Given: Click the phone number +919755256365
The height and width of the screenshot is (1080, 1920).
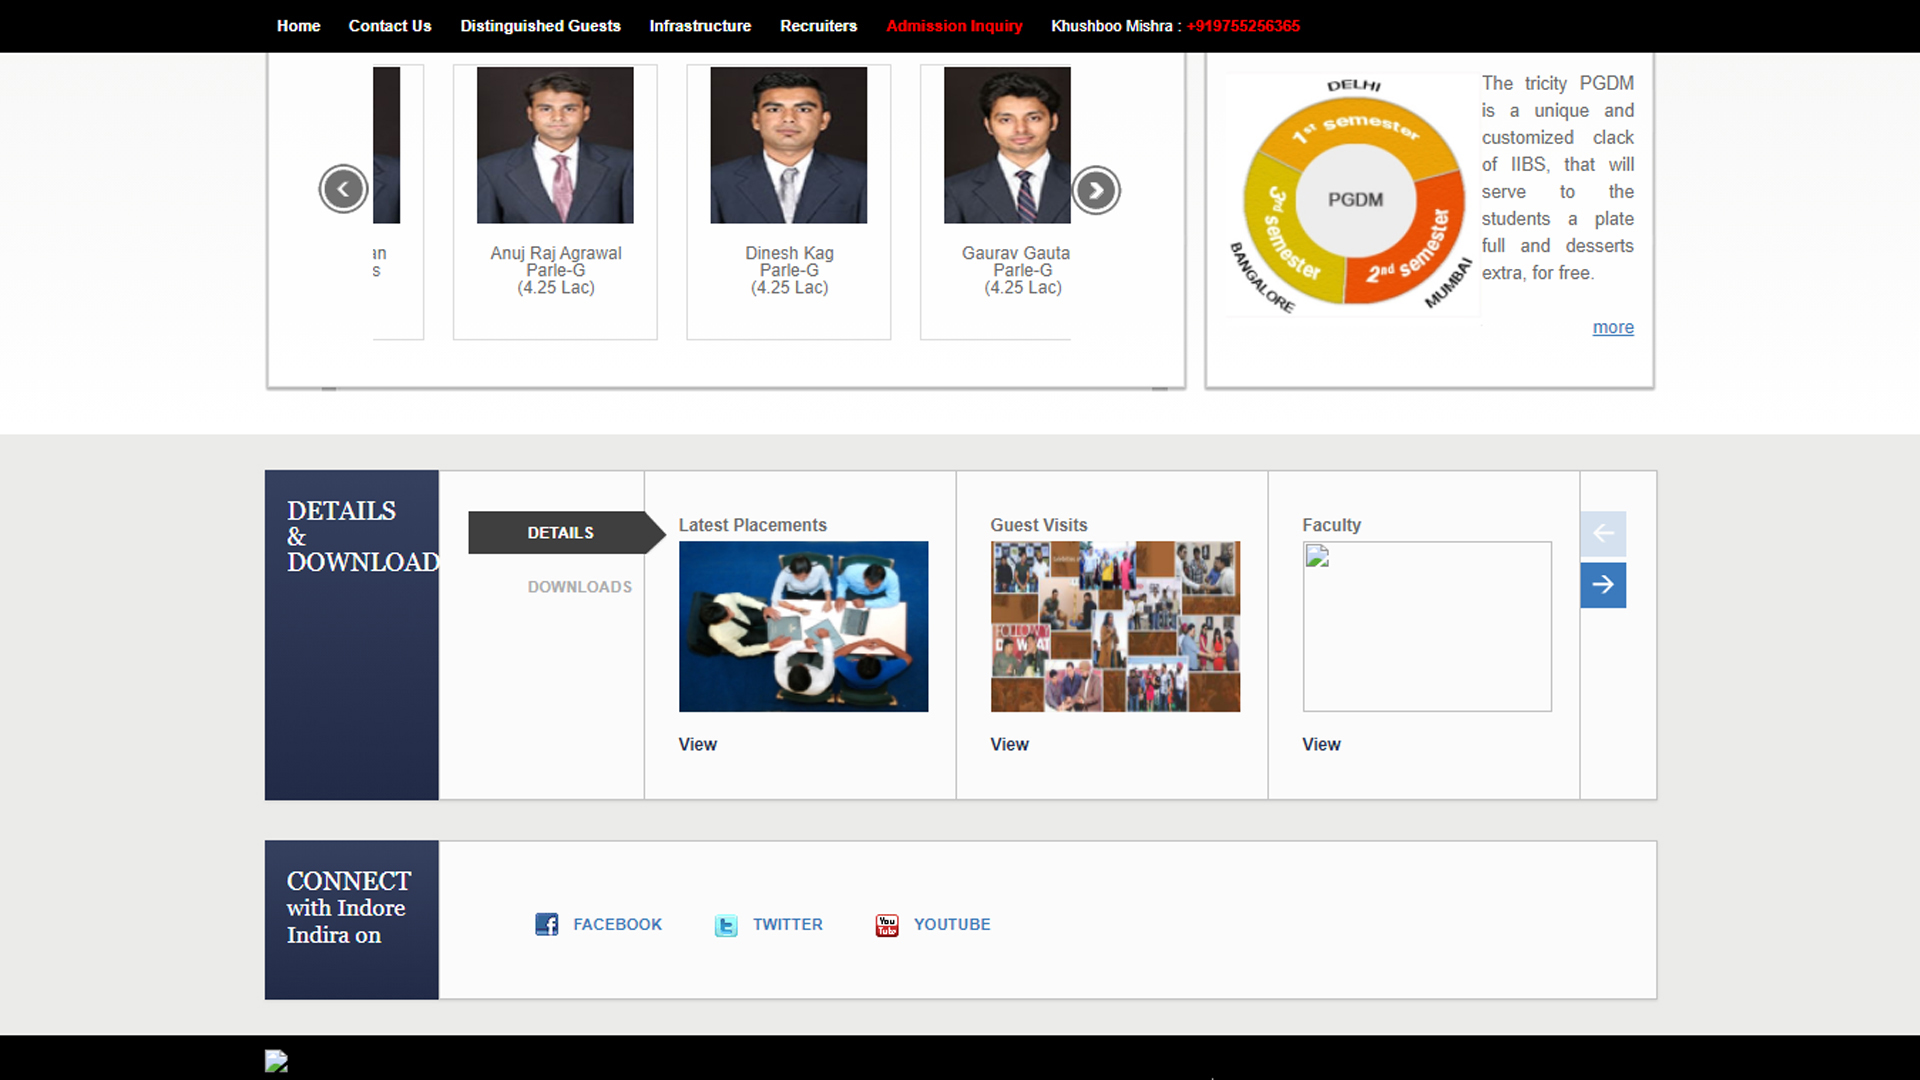Looking at the screenshot, I should point(1243,26).
